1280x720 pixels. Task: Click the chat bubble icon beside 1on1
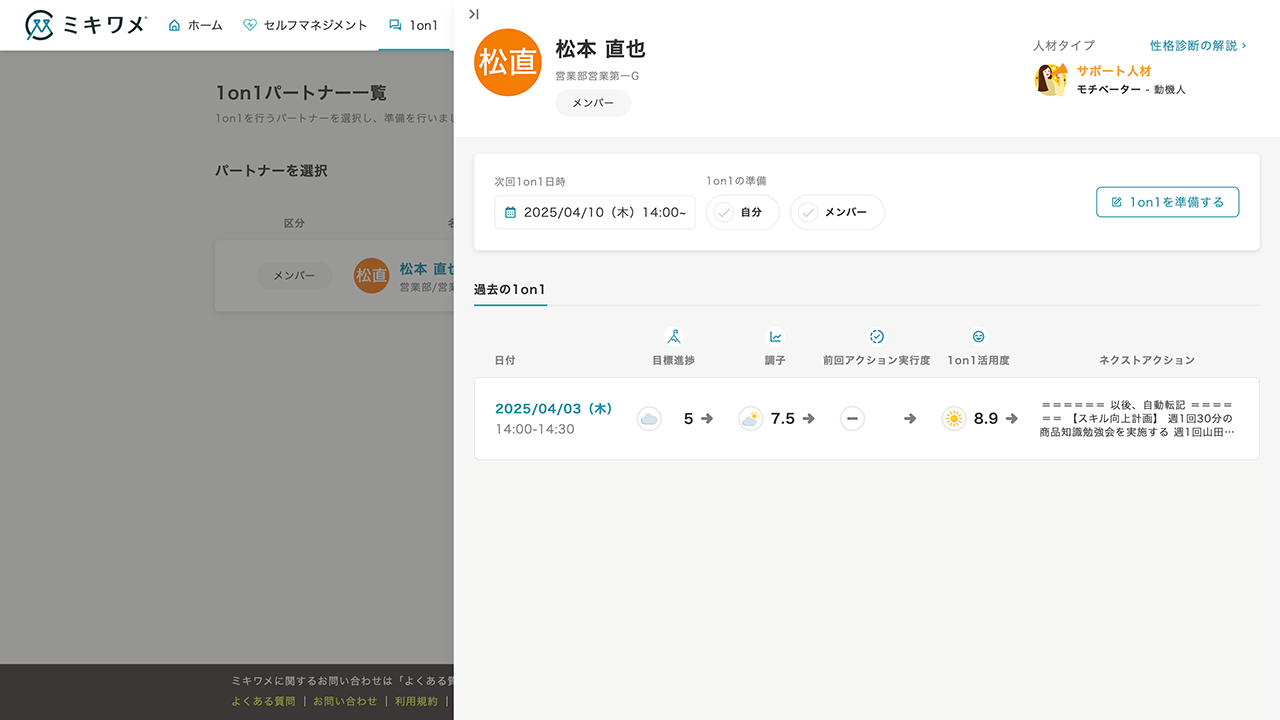(395, 25)
